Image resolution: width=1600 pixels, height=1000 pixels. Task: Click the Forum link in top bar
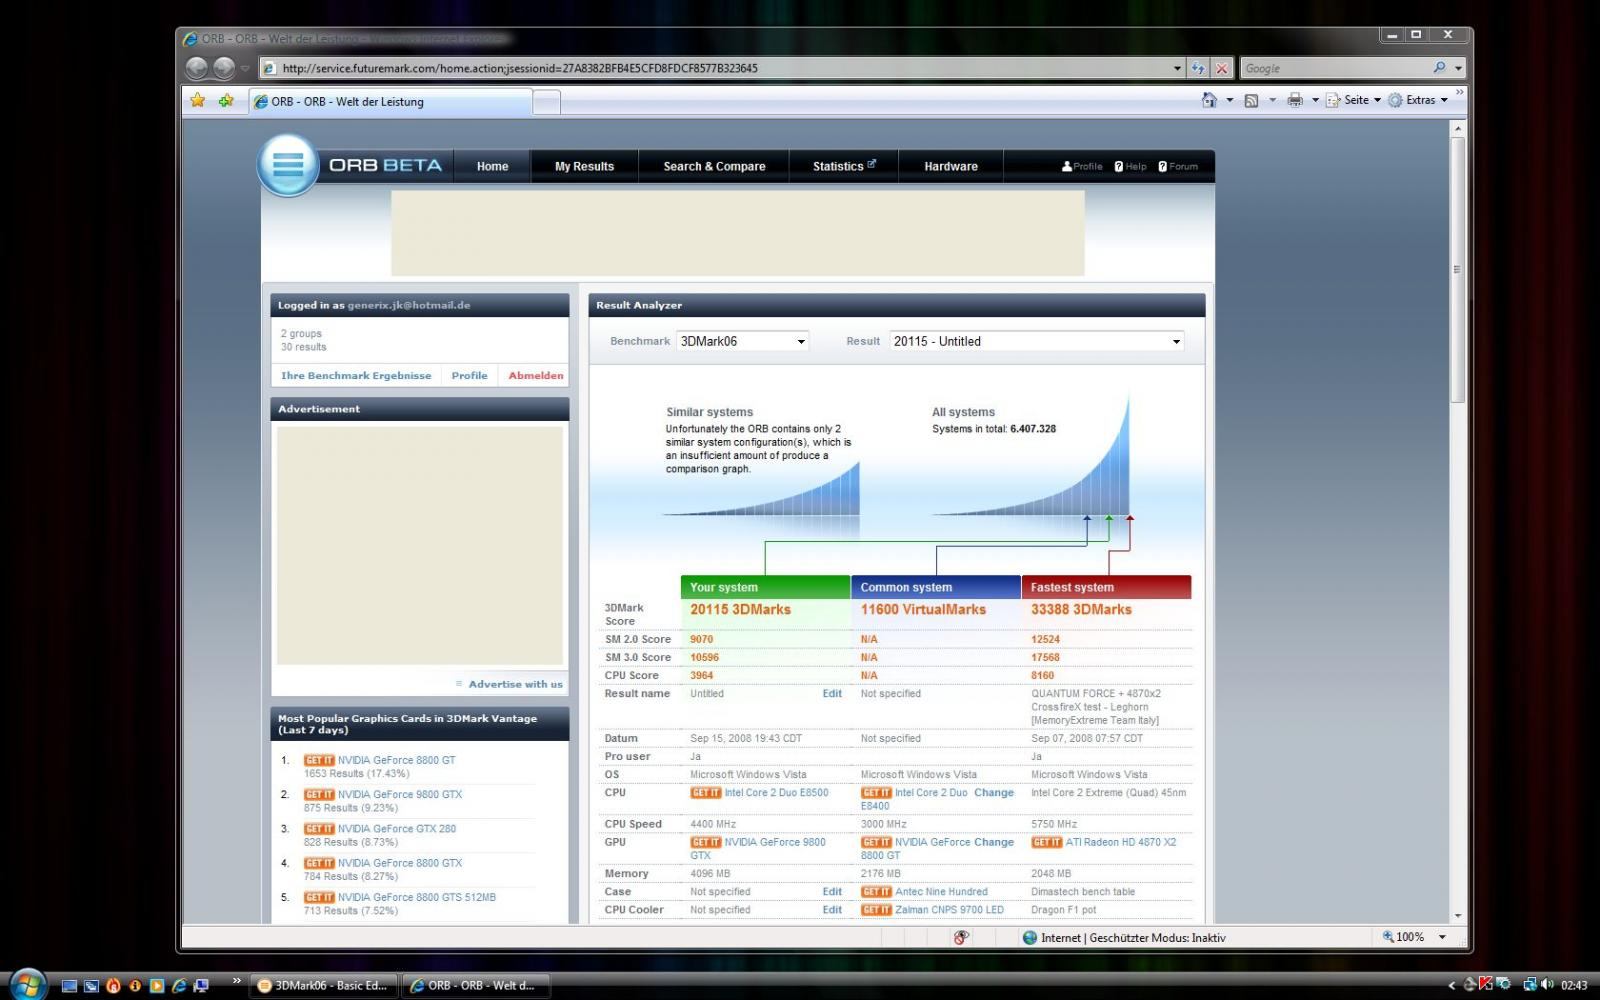[x=1178, y=166]
